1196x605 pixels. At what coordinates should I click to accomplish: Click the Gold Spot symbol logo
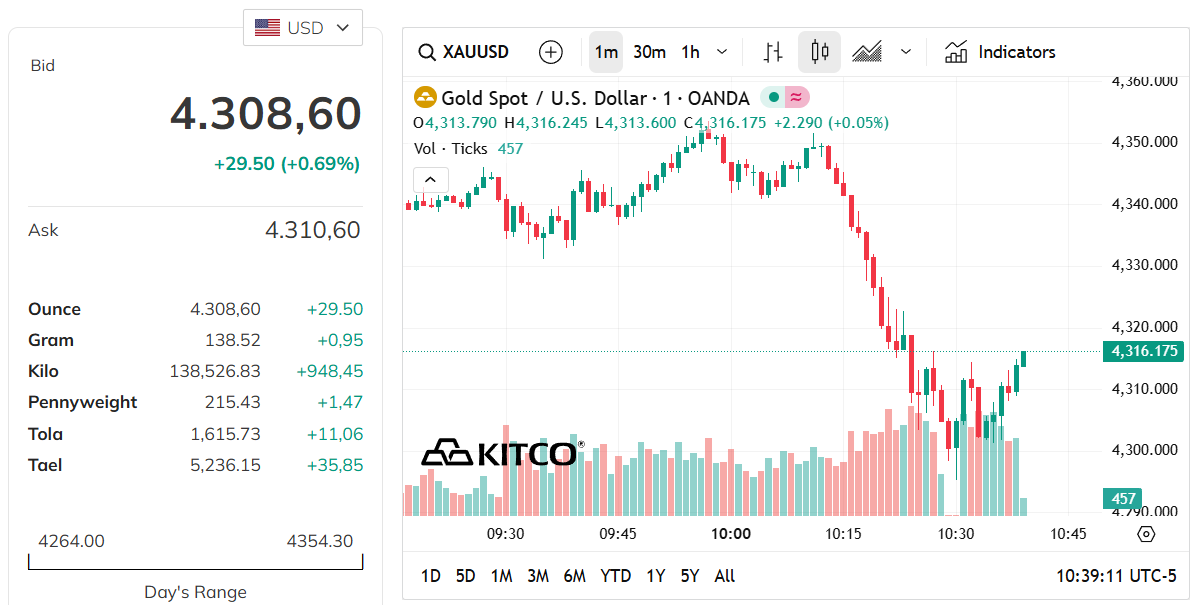[425, 98]
